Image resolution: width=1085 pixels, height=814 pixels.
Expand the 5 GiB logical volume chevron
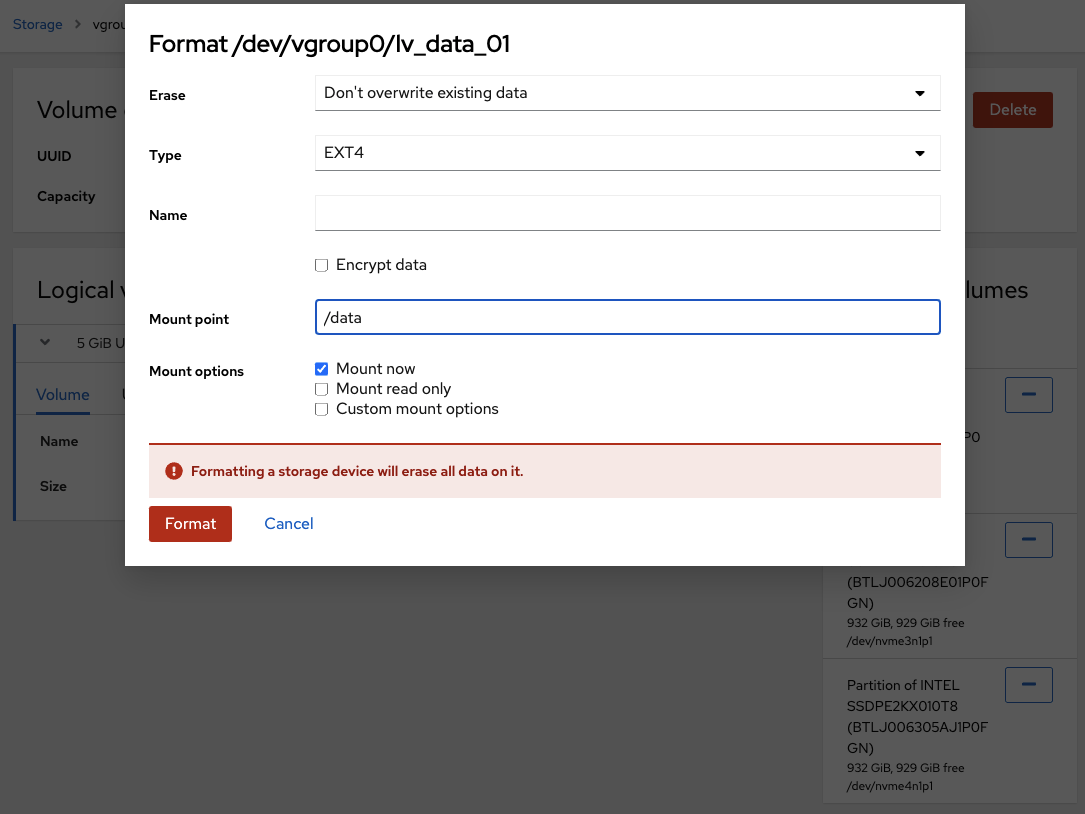point(45,342)
